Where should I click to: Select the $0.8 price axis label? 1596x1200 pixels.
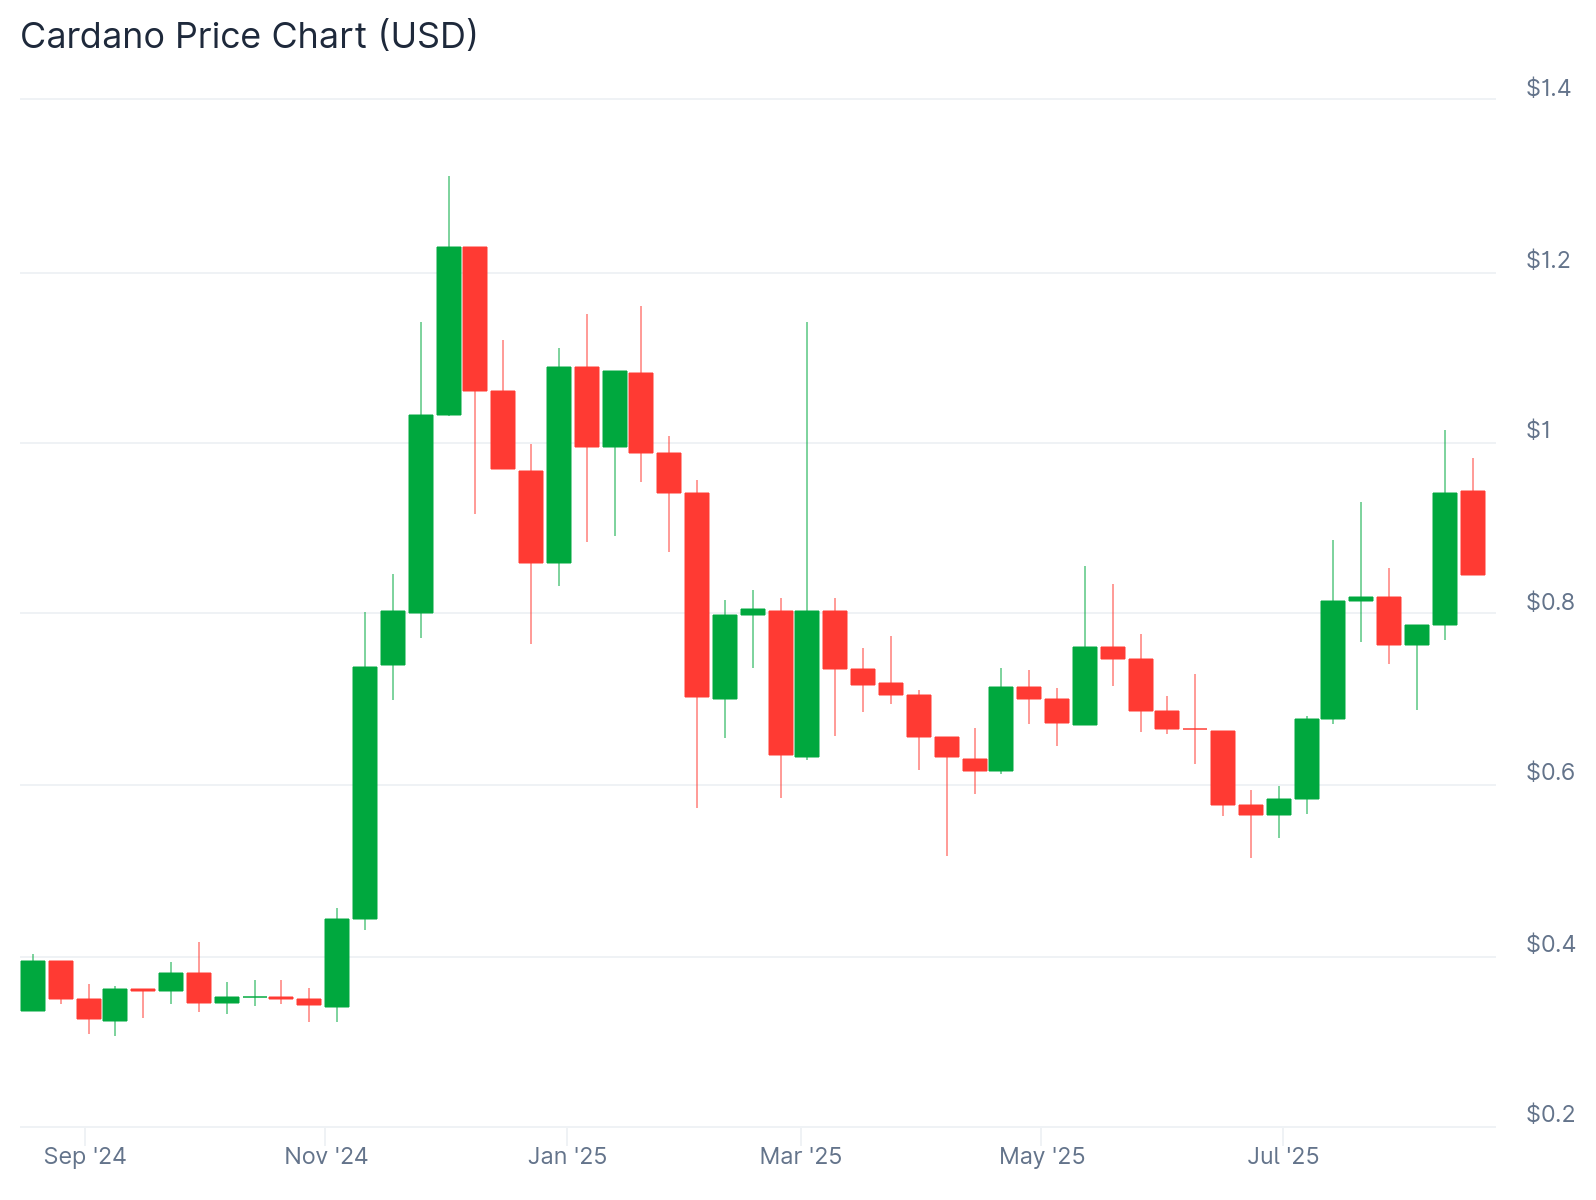click(x=1548, y=602)
